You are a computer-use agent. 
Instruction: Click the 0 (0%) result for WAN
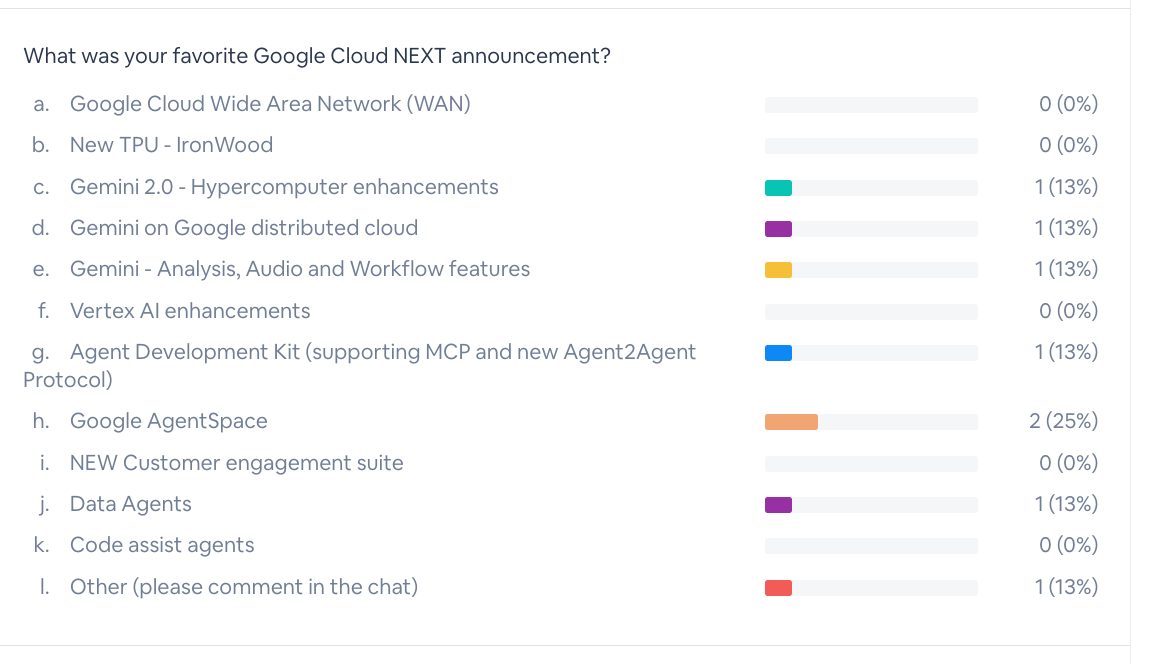(1068, 104)
